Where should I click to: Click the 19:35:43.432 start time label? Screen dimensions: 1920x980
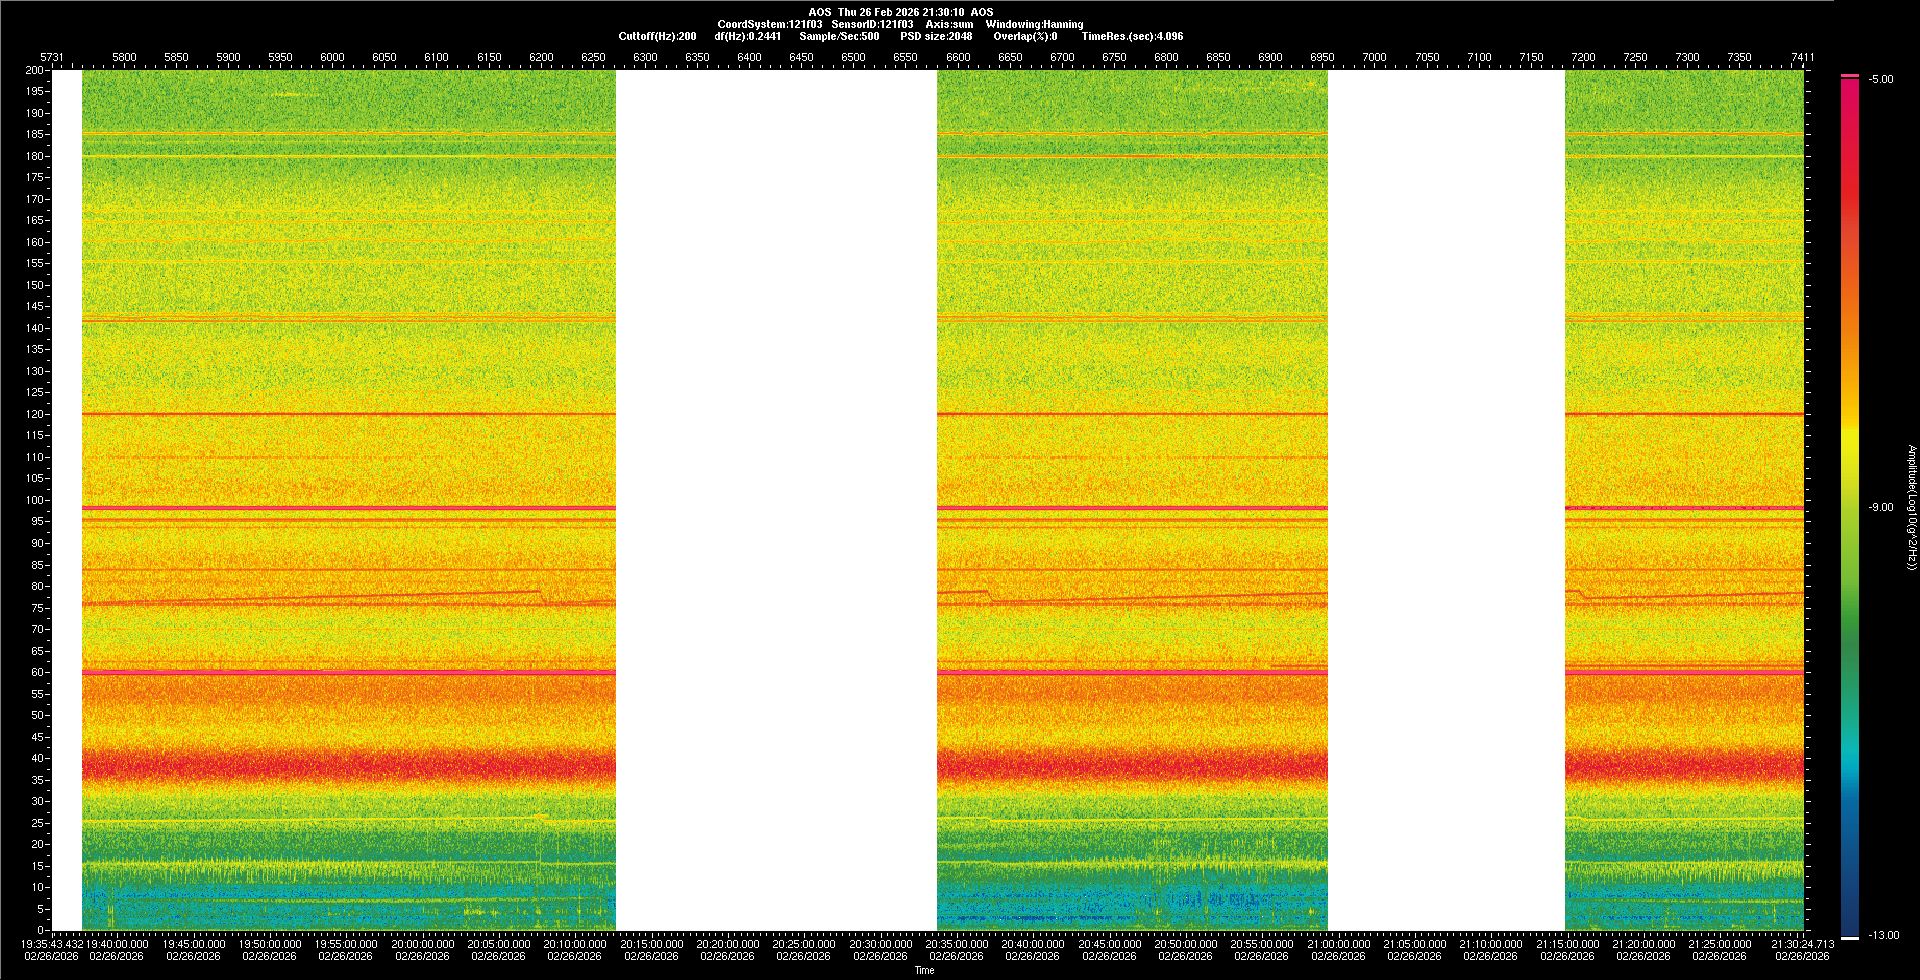pos(52,944)
